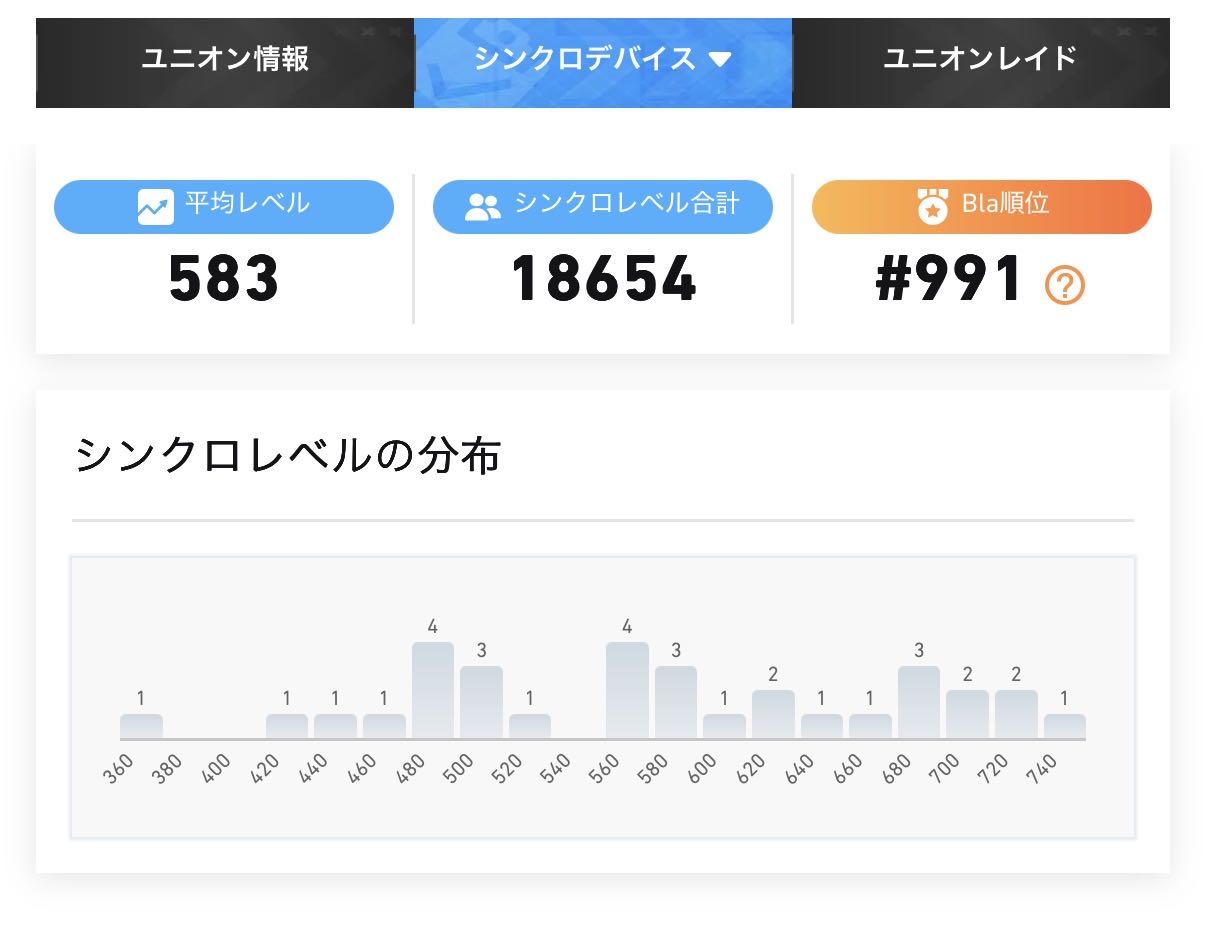Click the histogram bar at level 360
This screenshot has height=931, width=1206.
(141, 726)
